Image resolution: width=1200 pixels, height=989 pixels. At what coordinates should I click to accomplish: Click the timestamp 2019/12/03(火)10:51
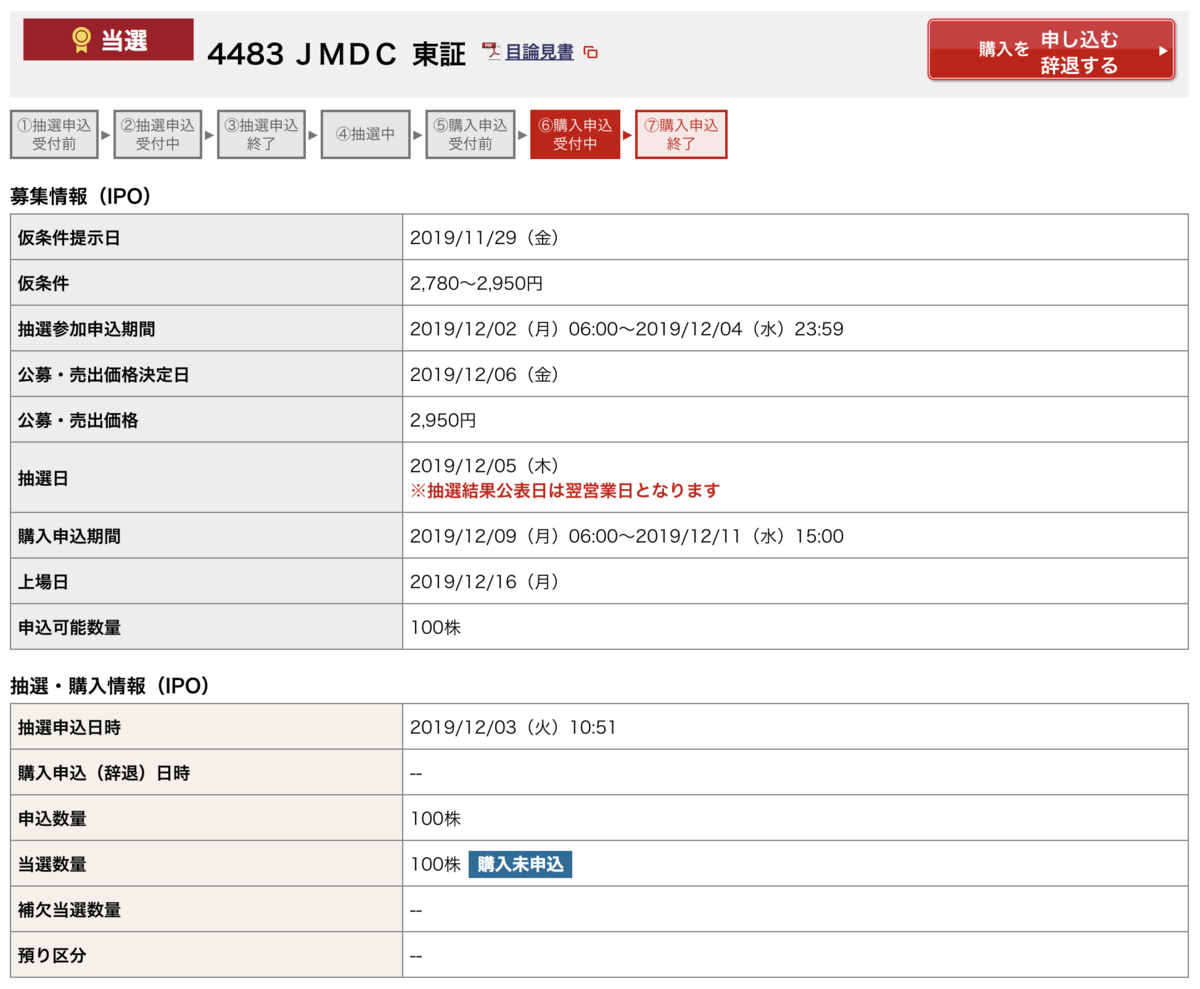tap(513, 727)
